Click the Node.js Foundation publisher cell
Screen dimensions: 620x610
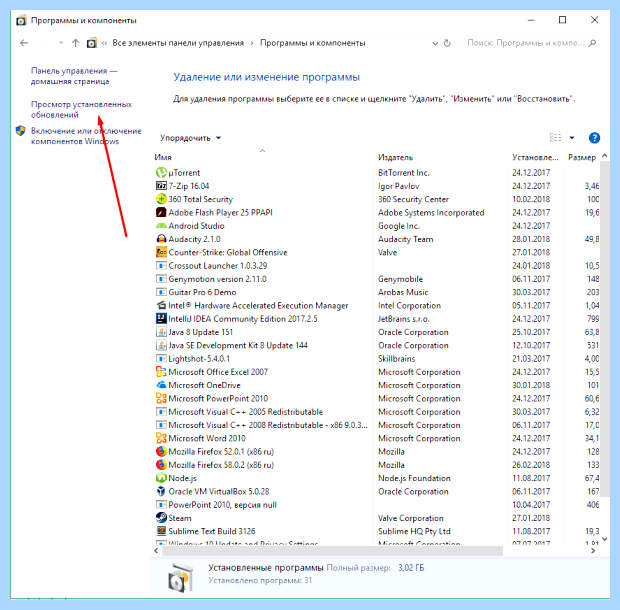(414, 478)
